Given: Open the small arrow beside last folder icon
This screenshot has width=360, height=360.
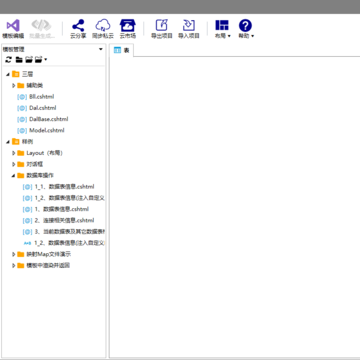Looking at the screenshot, I should 45,60.
